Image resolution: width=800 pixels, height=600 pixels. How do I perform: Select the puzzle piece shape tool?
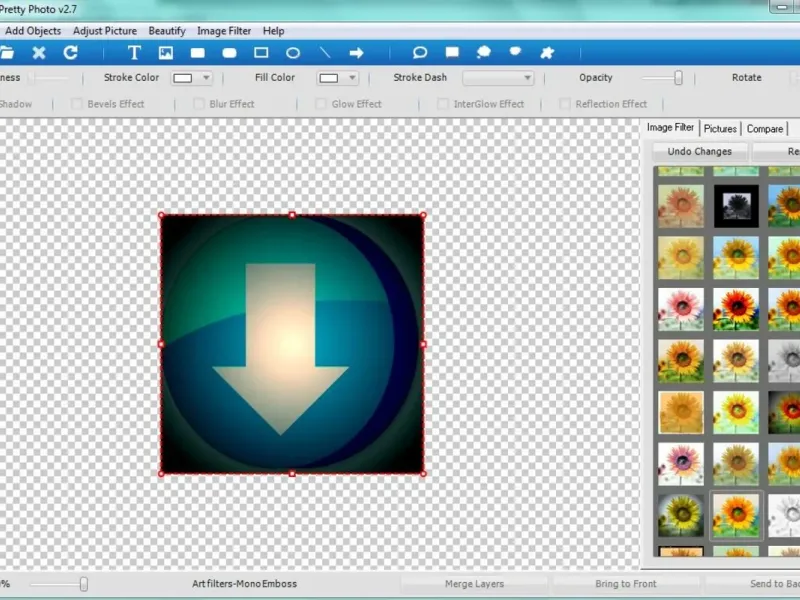coord(547,53)
